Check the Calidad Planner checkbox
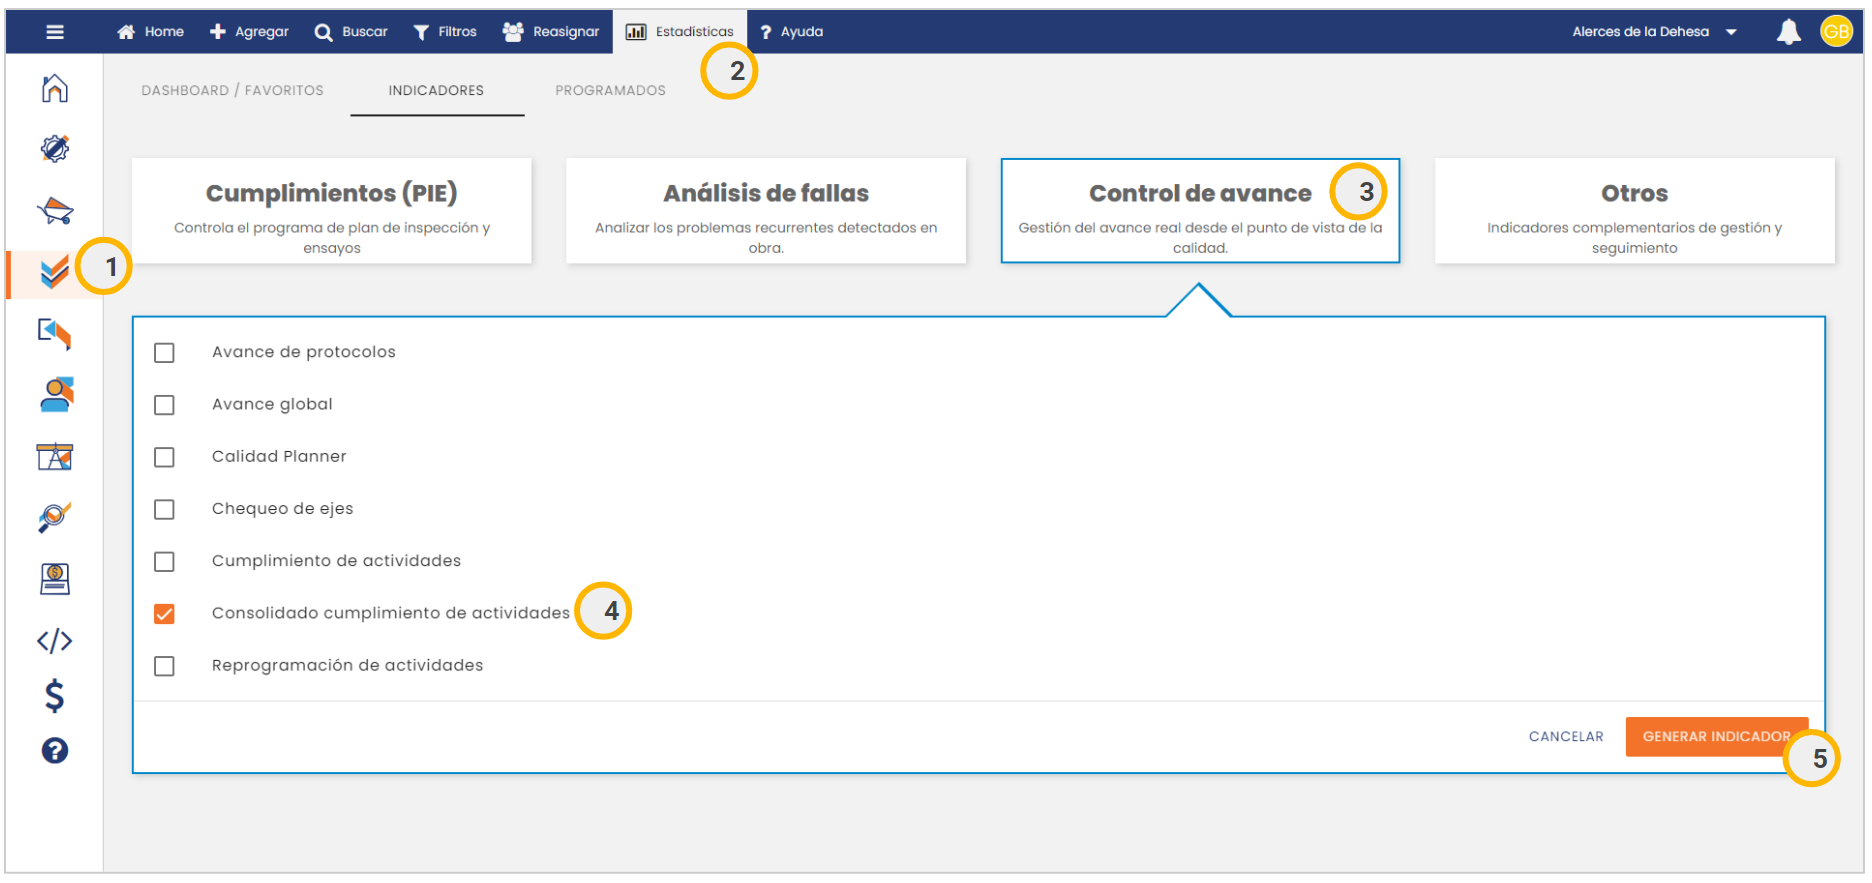This screenshot has width=1872, height=883. pos(165,457)
